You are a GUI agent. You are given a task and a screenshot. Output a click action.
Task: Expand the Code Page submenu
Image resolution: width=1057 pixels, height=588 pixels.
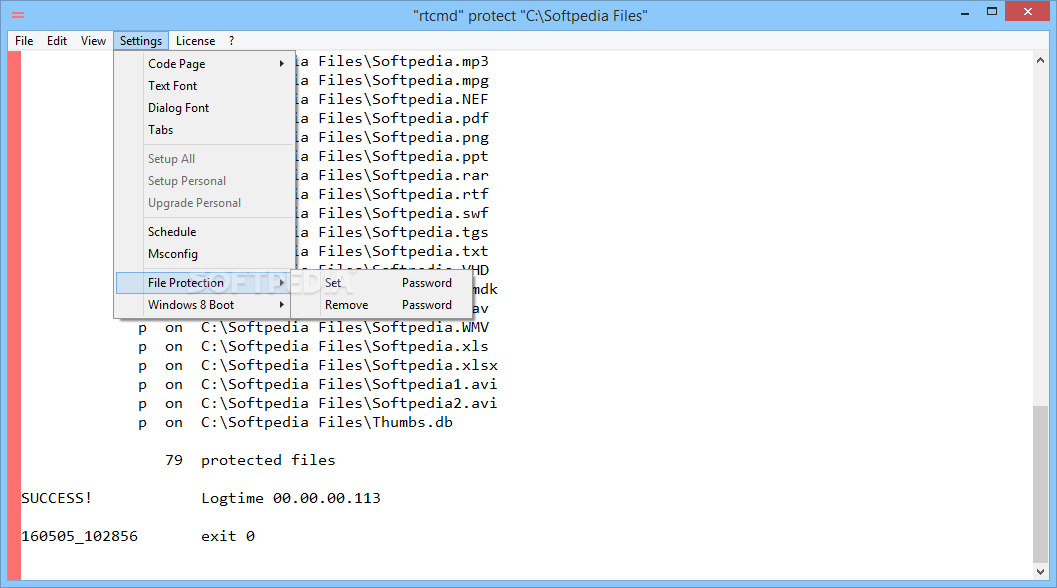tap(206, 63)
